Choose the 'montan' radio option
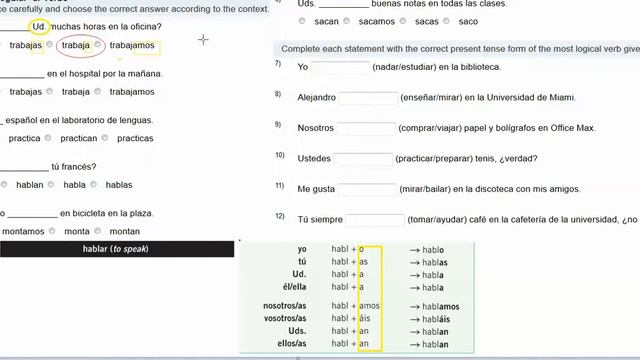This screenshot has height=360, width=640. (x=98, y=231)
